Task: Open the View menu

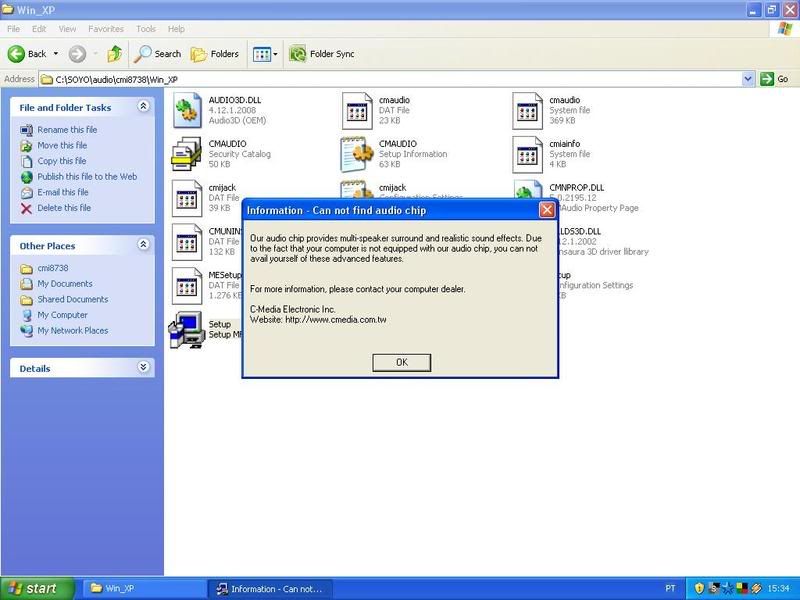Action: 67,29
